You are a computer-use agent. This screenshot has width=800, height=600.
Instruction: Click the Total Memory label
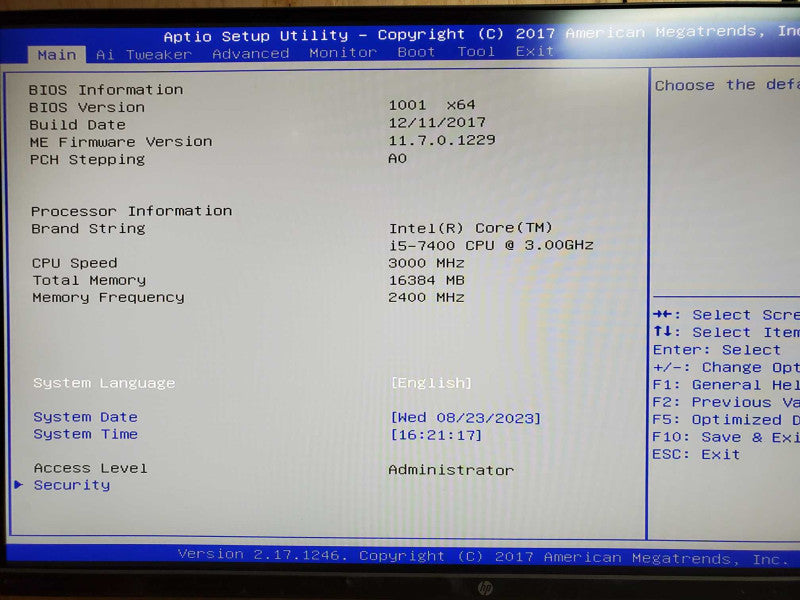pos(89,280)
